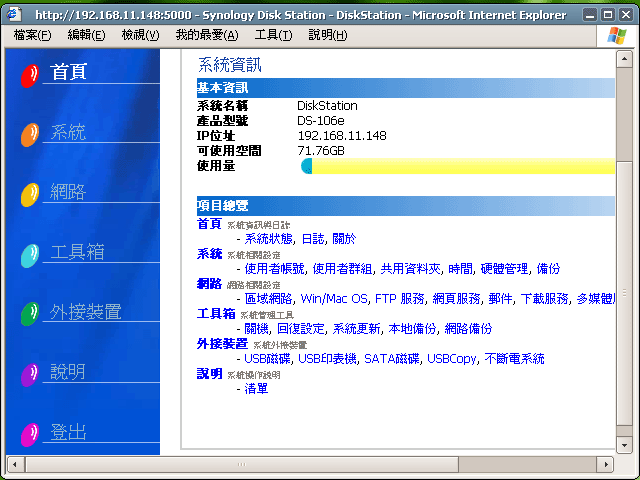Open the 關於 link
Viewport: 640px width, 480px height.
344,239
